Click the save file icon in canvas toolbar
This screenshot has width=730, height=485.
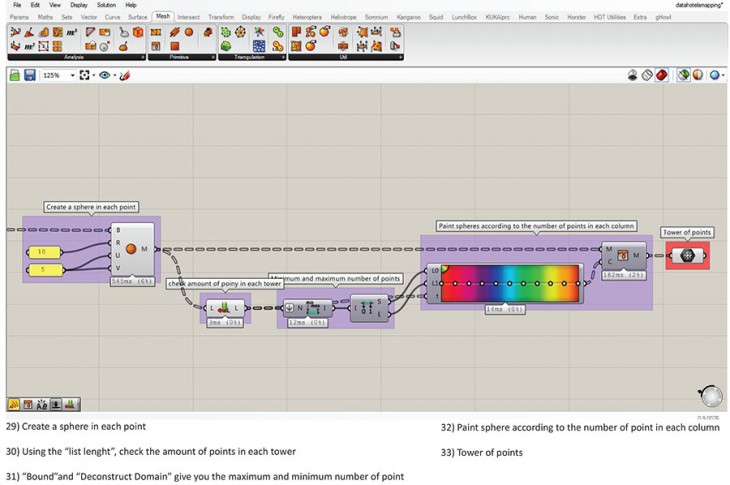30,75
